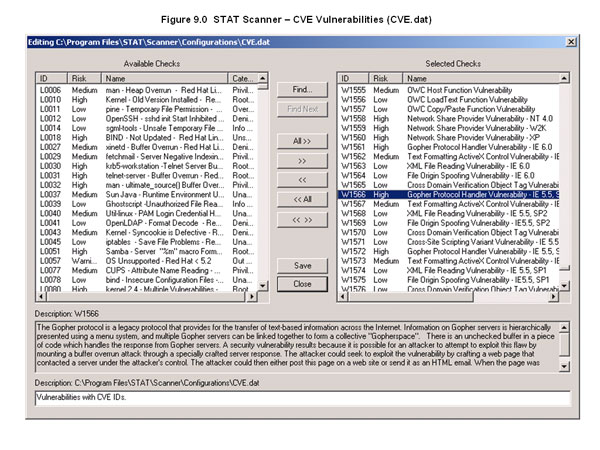
Task: Sort Available Checks by Risk column
Action: pos(84,78)
